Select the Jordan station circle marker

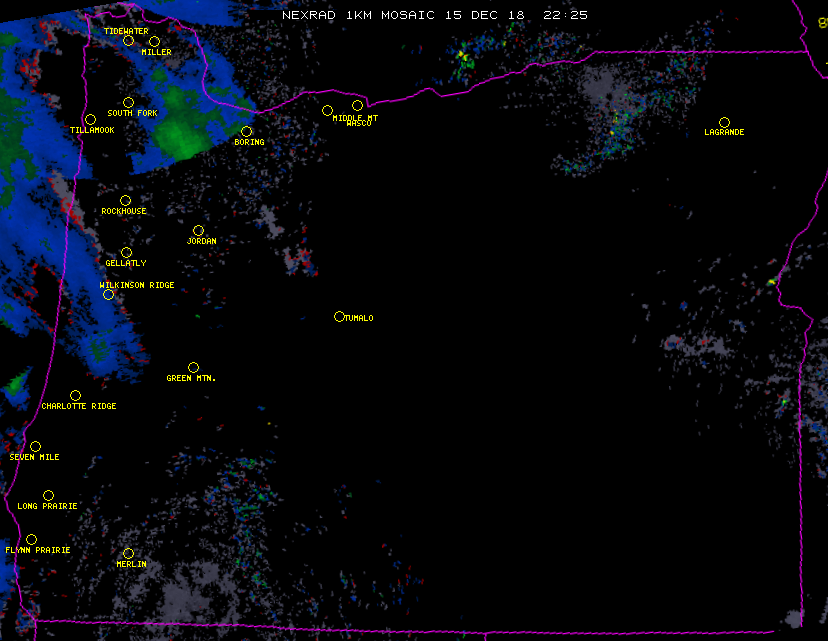(x=198, y=230)
